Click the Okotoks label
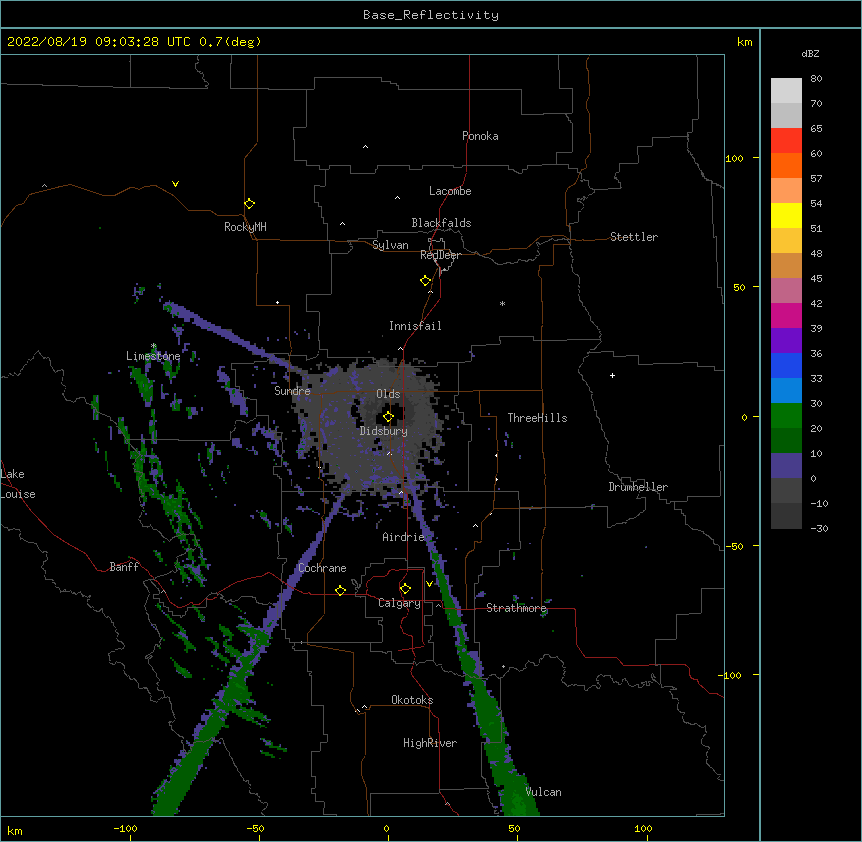This screenshot has width=862, height=842. pos(412,700)
